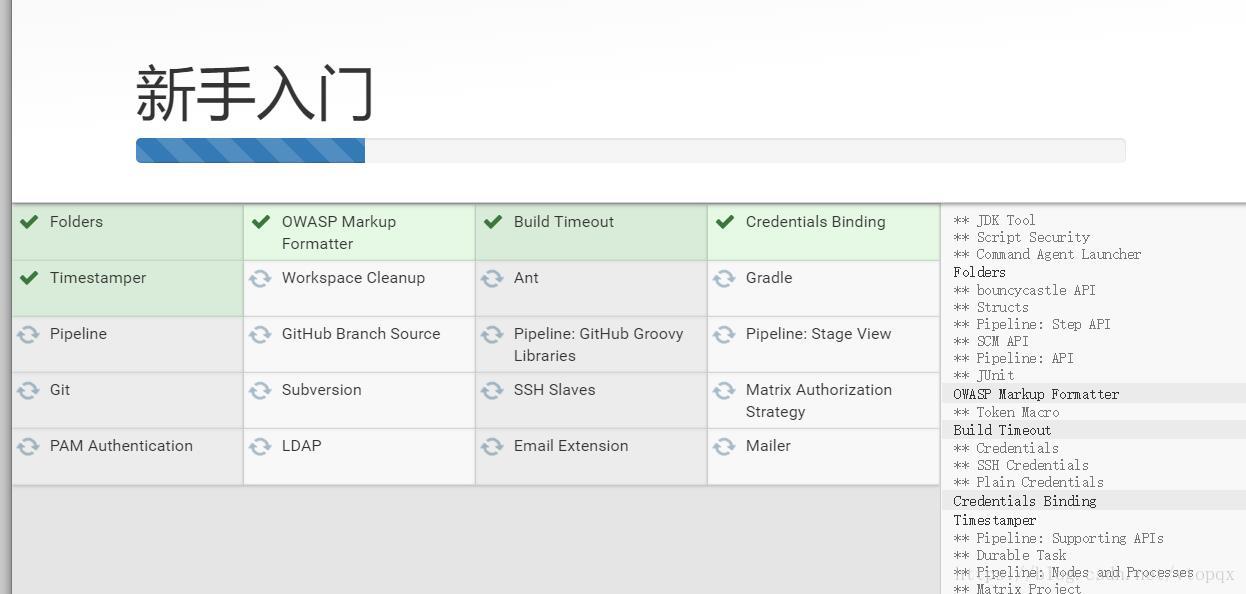
Task: Click the pending sync icon beside Pipeline
Action: pyautogui.click(x=28, y=334)
